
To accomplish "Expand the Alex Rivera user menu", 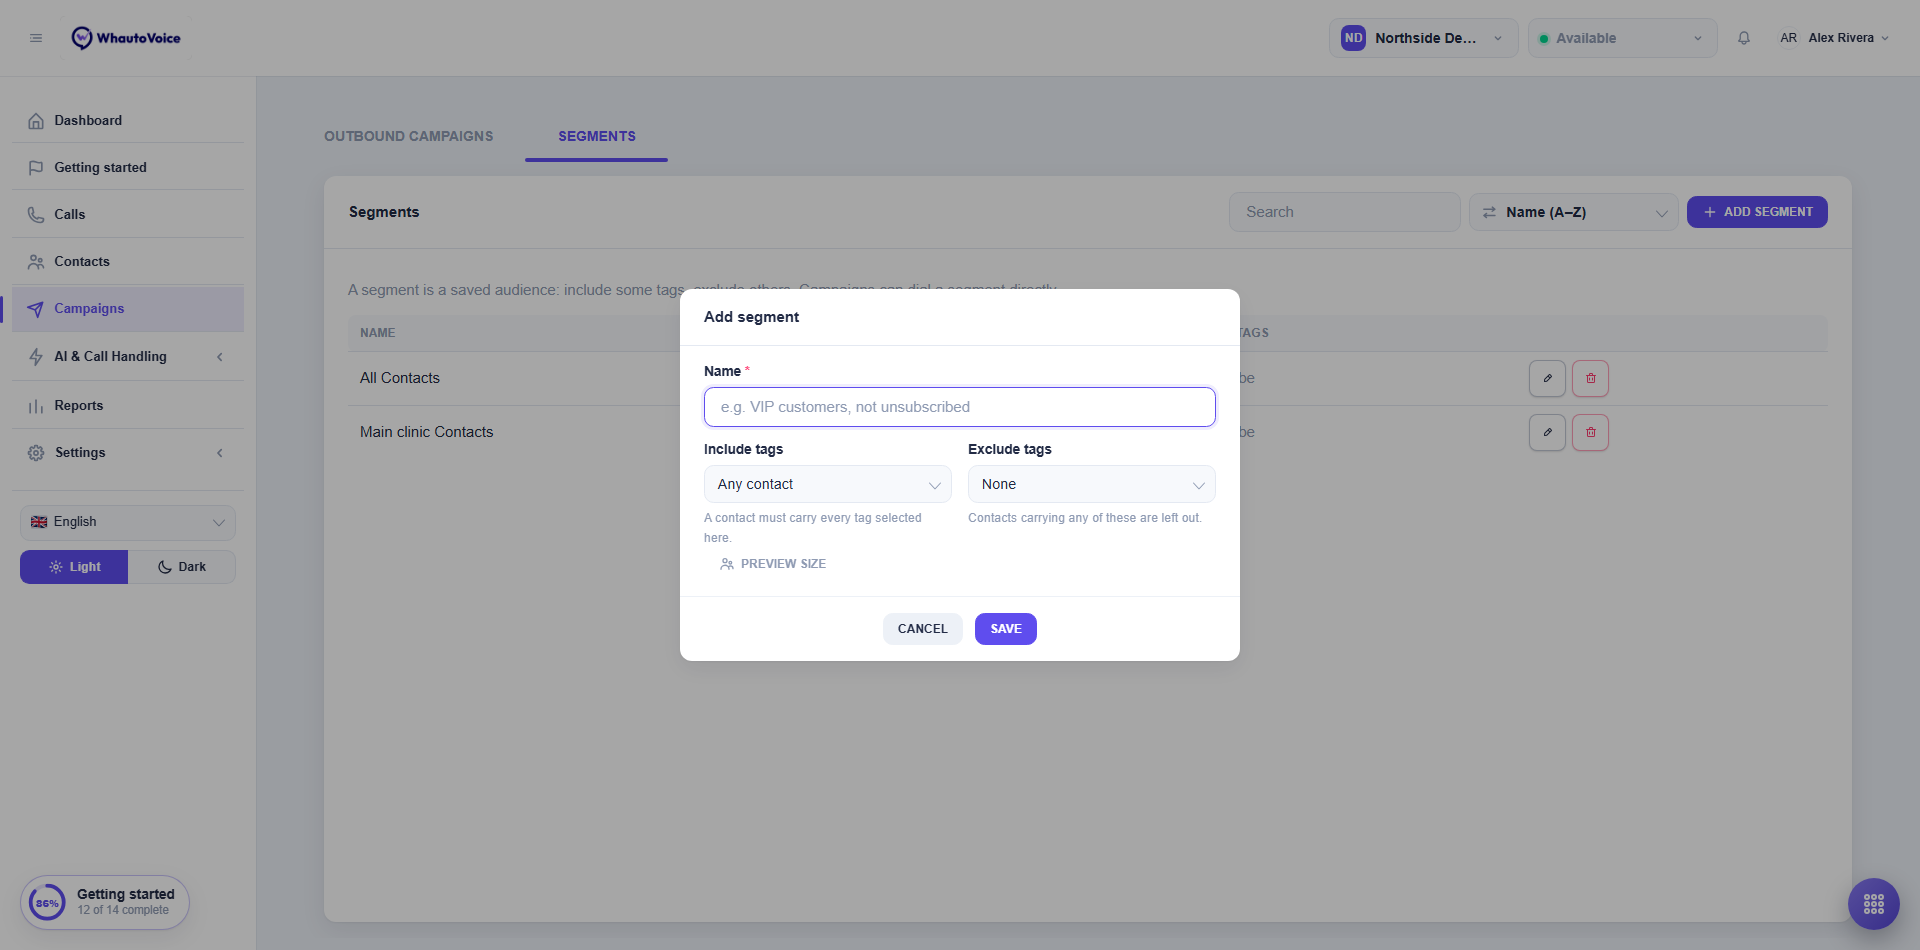I will pyautogui.click(x=1834, y=38).
